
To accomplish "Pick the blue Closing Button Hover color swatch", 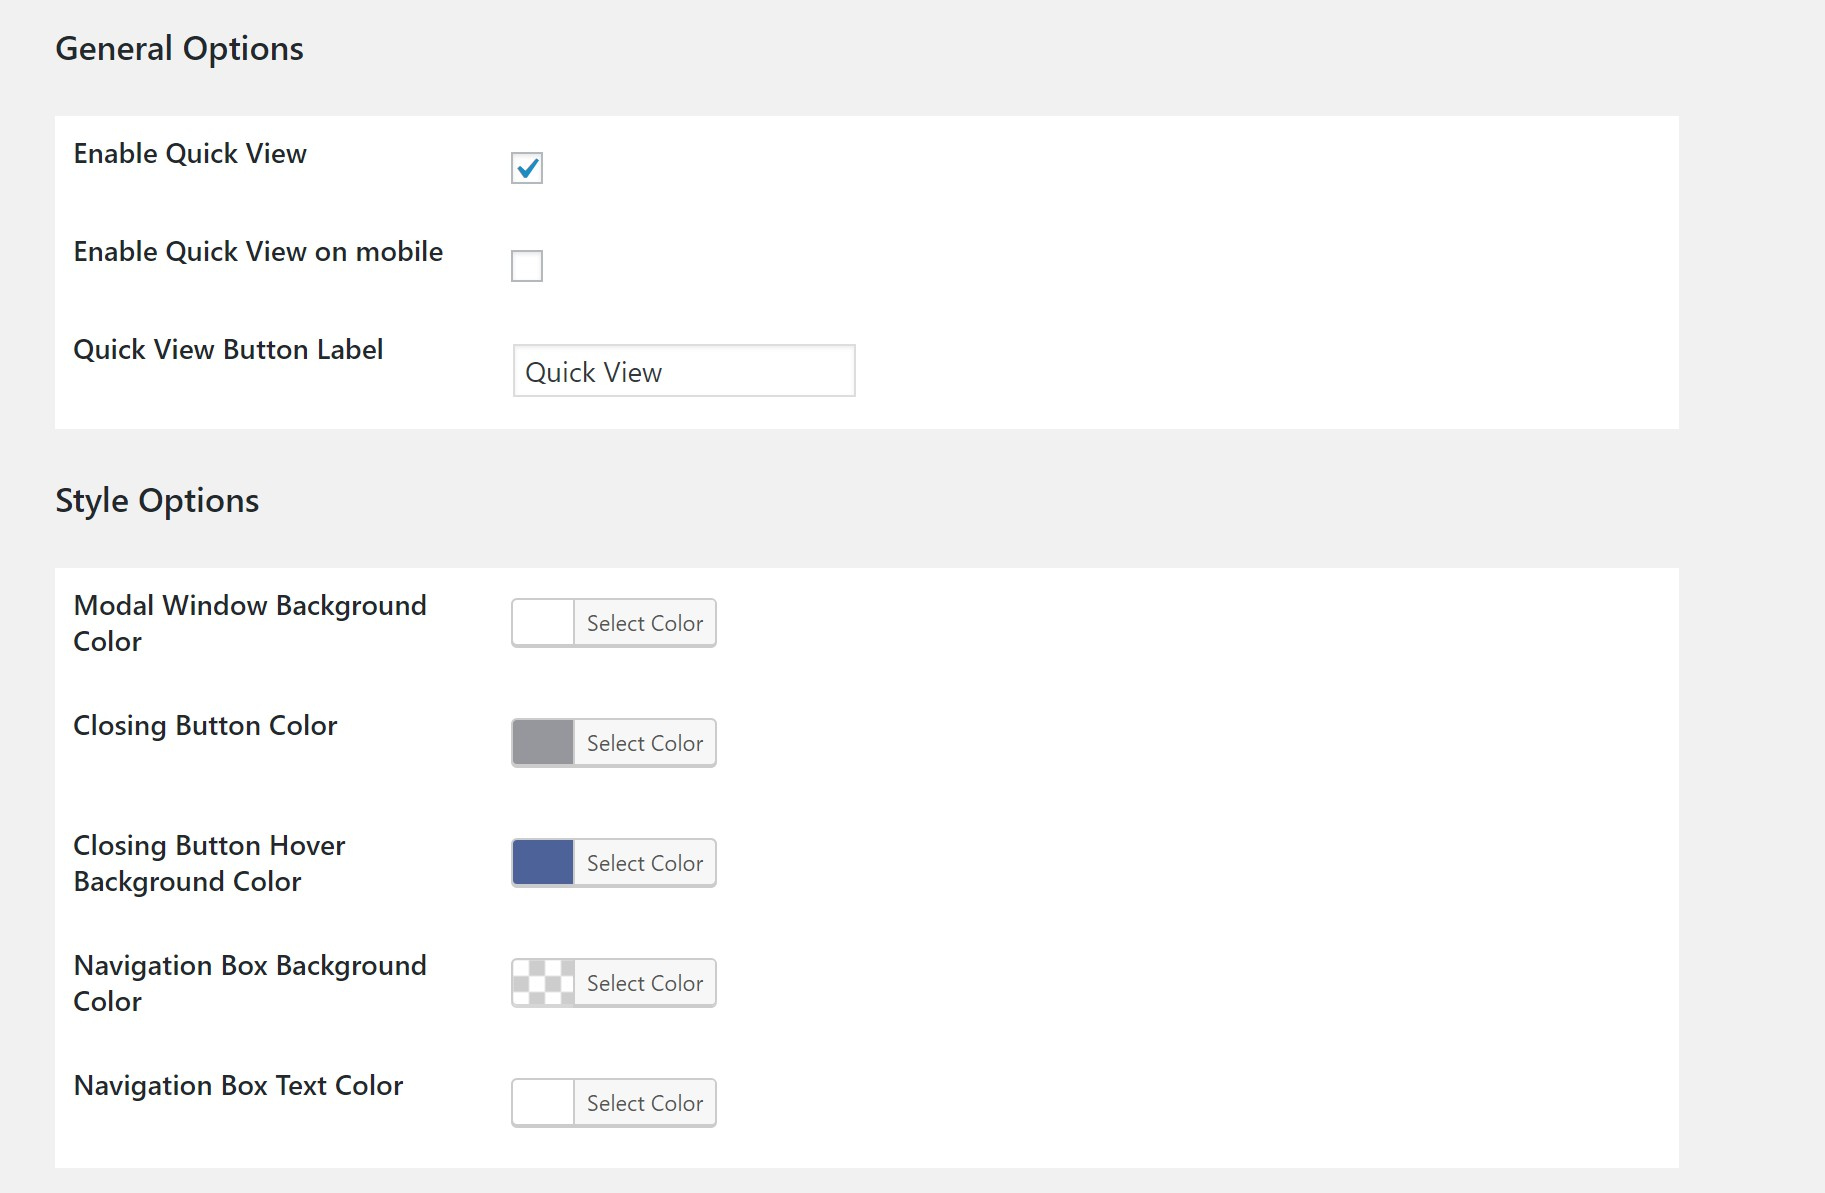I will pos(543,863).
